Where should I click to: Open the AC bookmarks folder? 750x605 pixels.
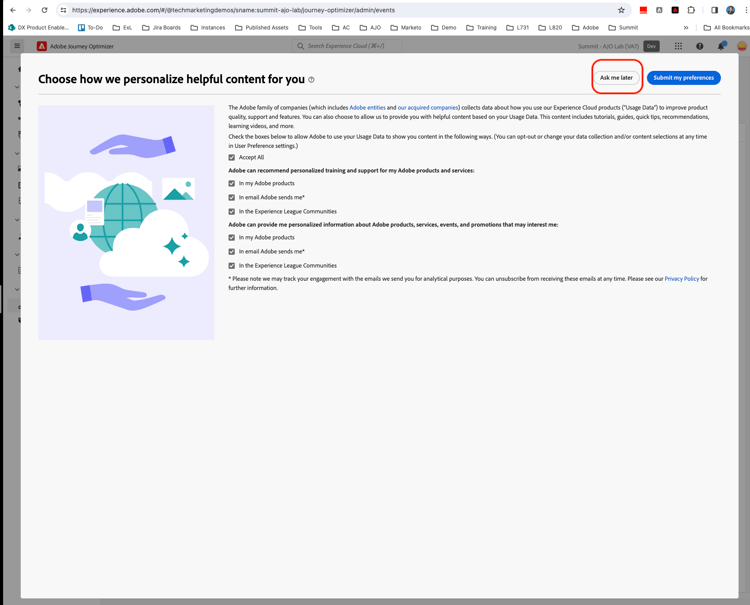click(341, 28)
